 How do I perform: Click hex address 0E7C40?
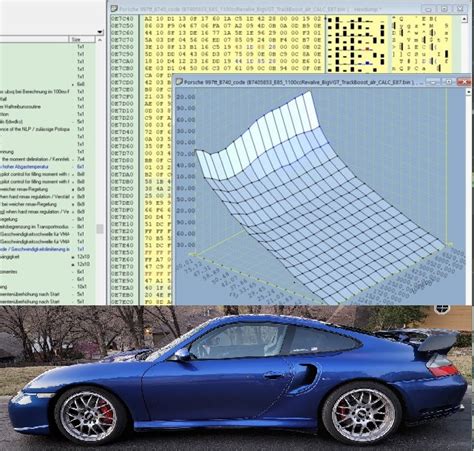coord(121,19)
